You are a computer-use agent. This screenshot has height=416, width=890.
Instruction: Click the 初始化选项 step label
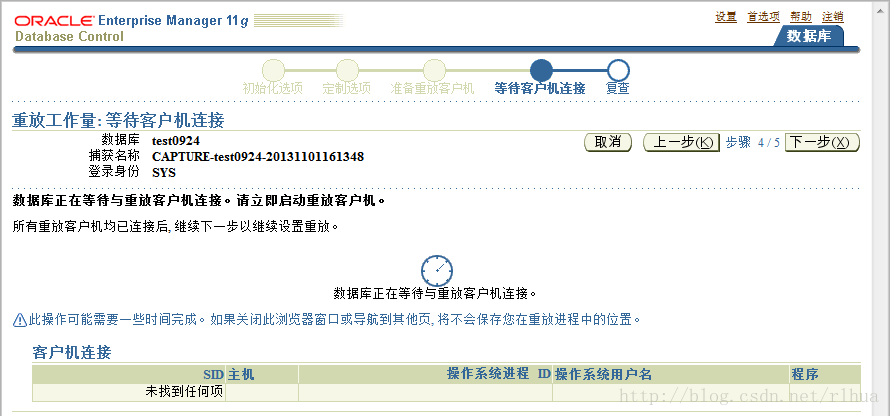tap(273, 89)
